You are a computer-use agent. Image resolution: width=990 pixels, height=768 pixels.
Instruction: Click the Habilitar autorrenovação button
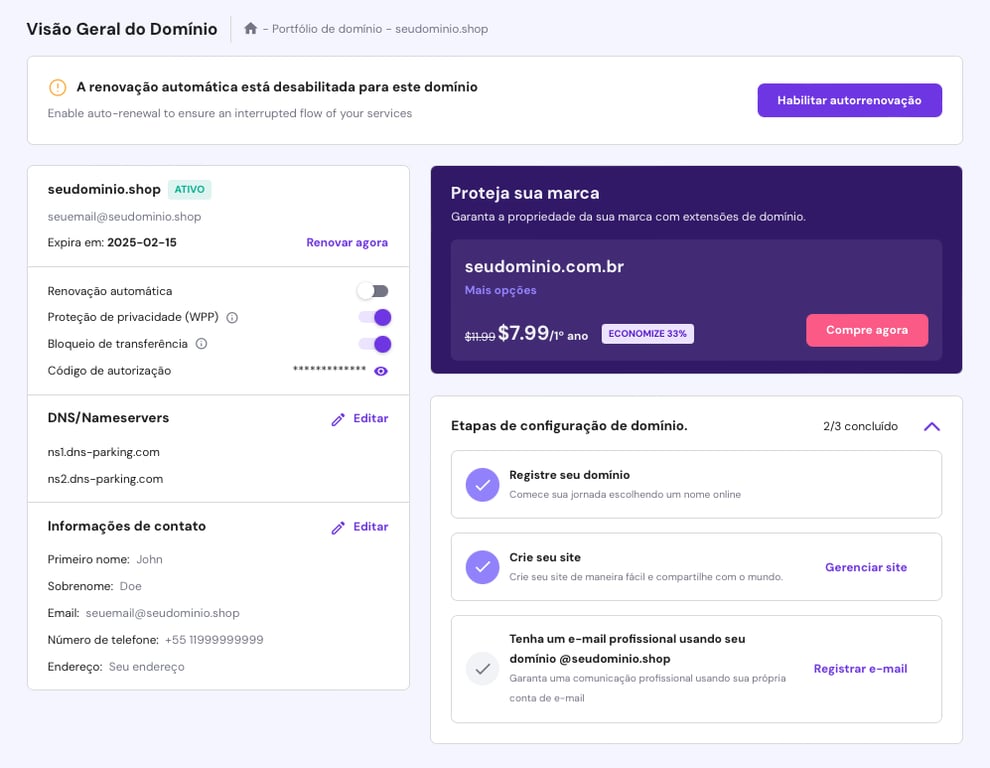[x=849, y=100]
